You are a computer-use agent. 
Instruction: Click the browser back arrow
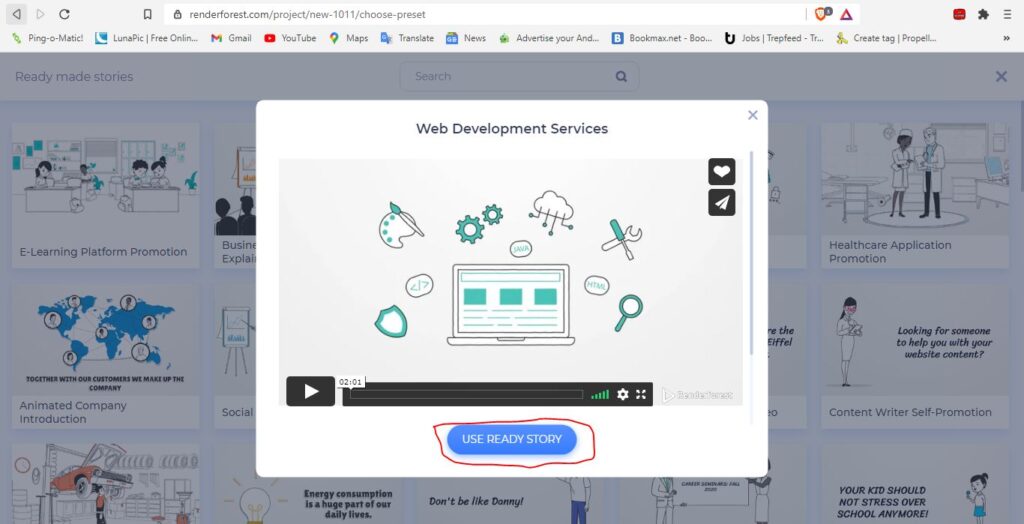(16, 14)
